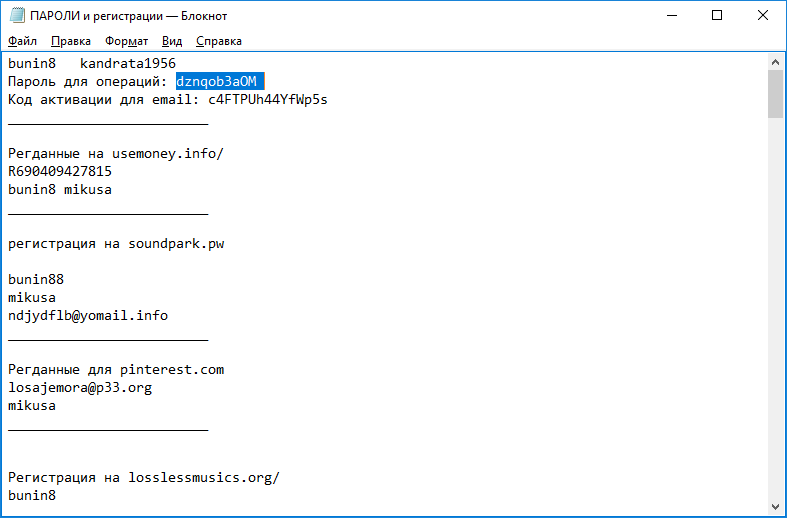This screenshot has height=518, width=787.
Task: Click 'bunin8' below the losslessmusics.org line
Action: pyautogui.click(x=32, y=495)
